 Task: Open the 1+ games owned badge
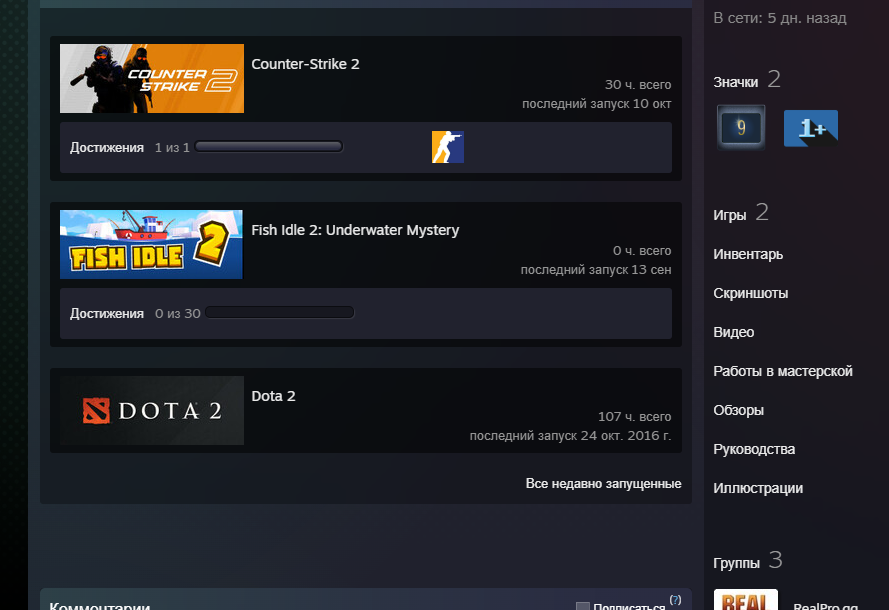(x=810, y=128)
